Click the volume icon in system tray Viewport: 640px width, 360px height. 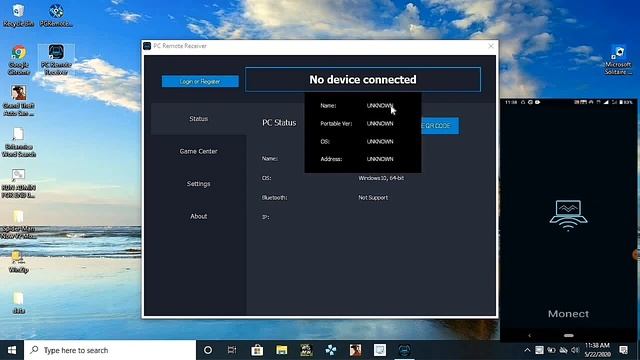(575, 350)
